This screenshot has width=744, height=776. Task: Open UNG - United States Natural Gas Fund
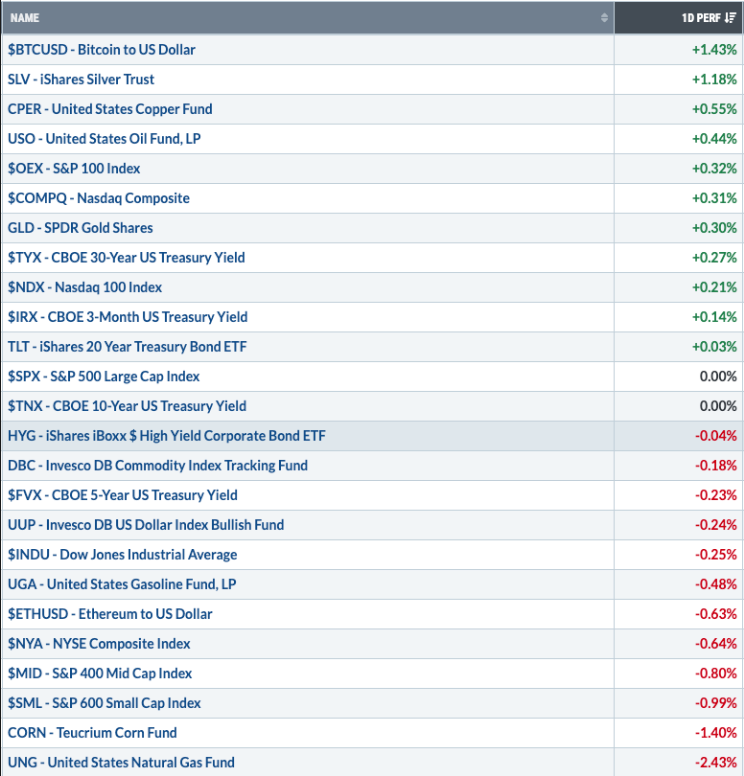point(121,762)
